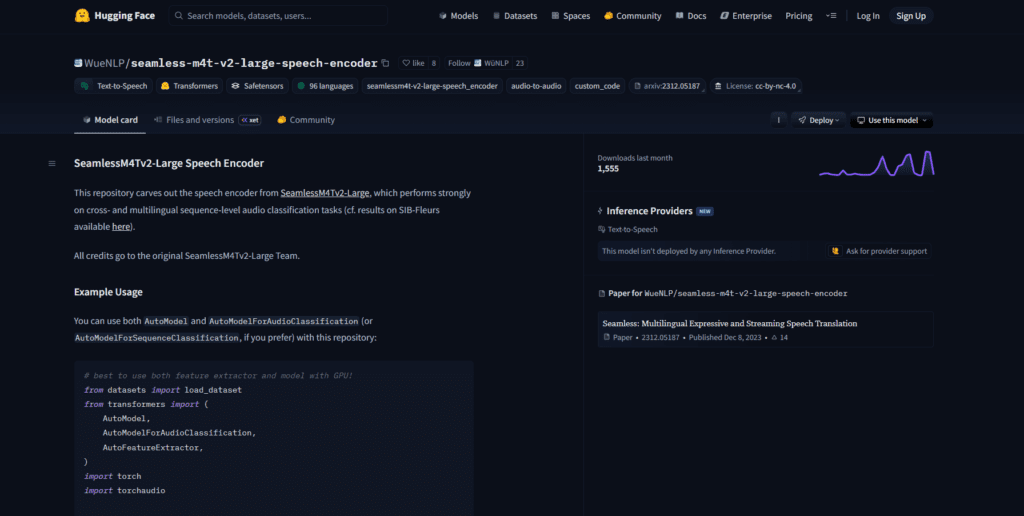
Task: Click the 'Downloads last month' text
Action: [635, 158]
